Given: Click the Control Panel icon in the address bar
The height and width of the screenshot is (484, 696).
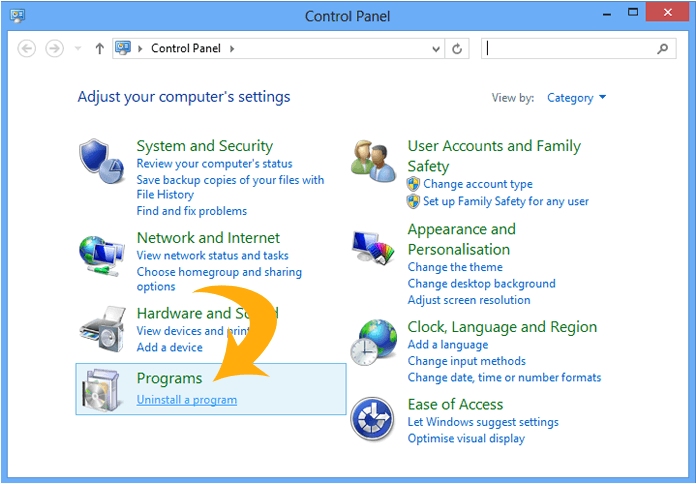Looking at the screenshot, I should (123, 48).
